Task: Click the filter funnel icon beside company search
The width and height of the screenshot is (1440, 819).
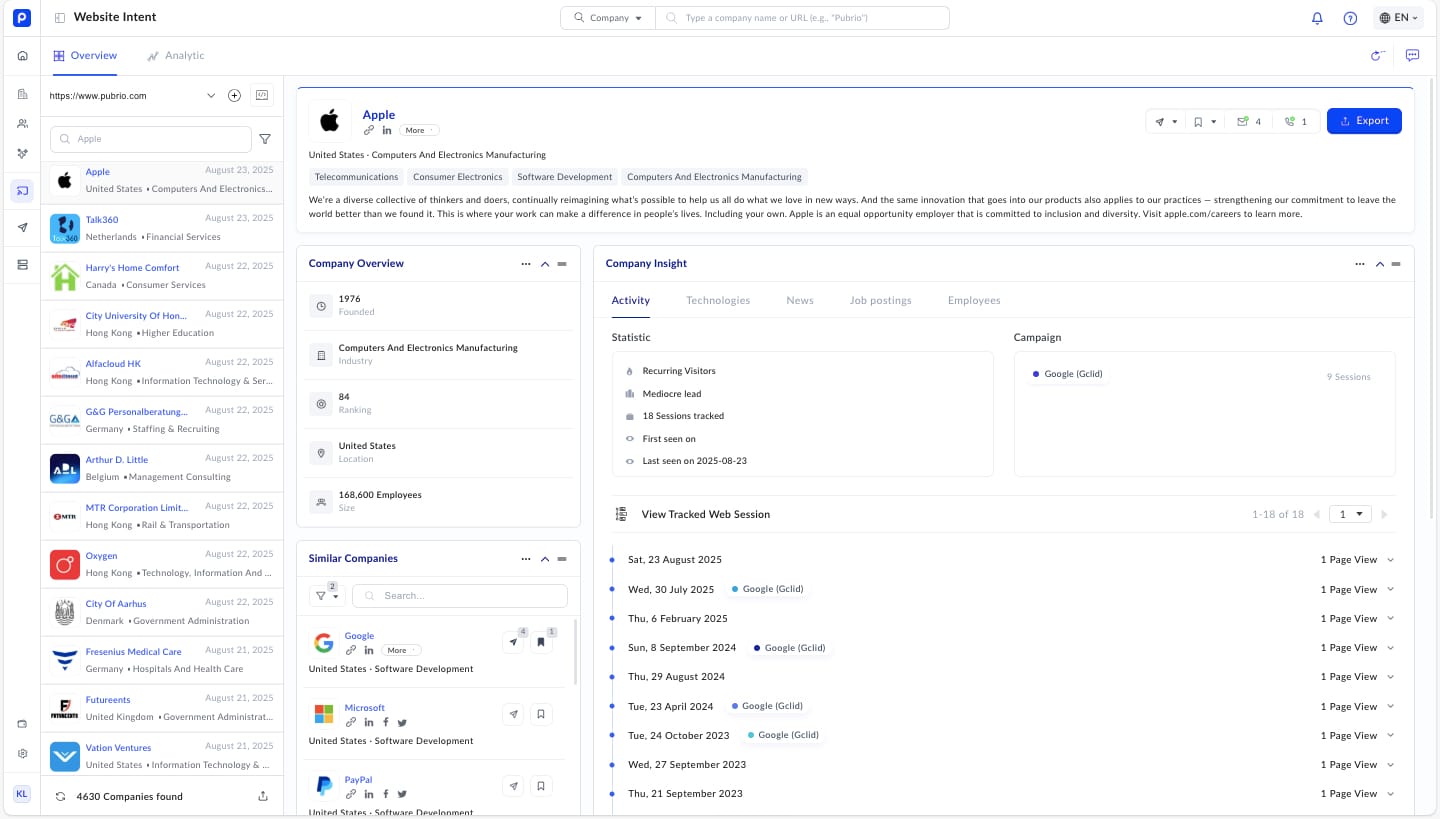Action: point(265,139)
